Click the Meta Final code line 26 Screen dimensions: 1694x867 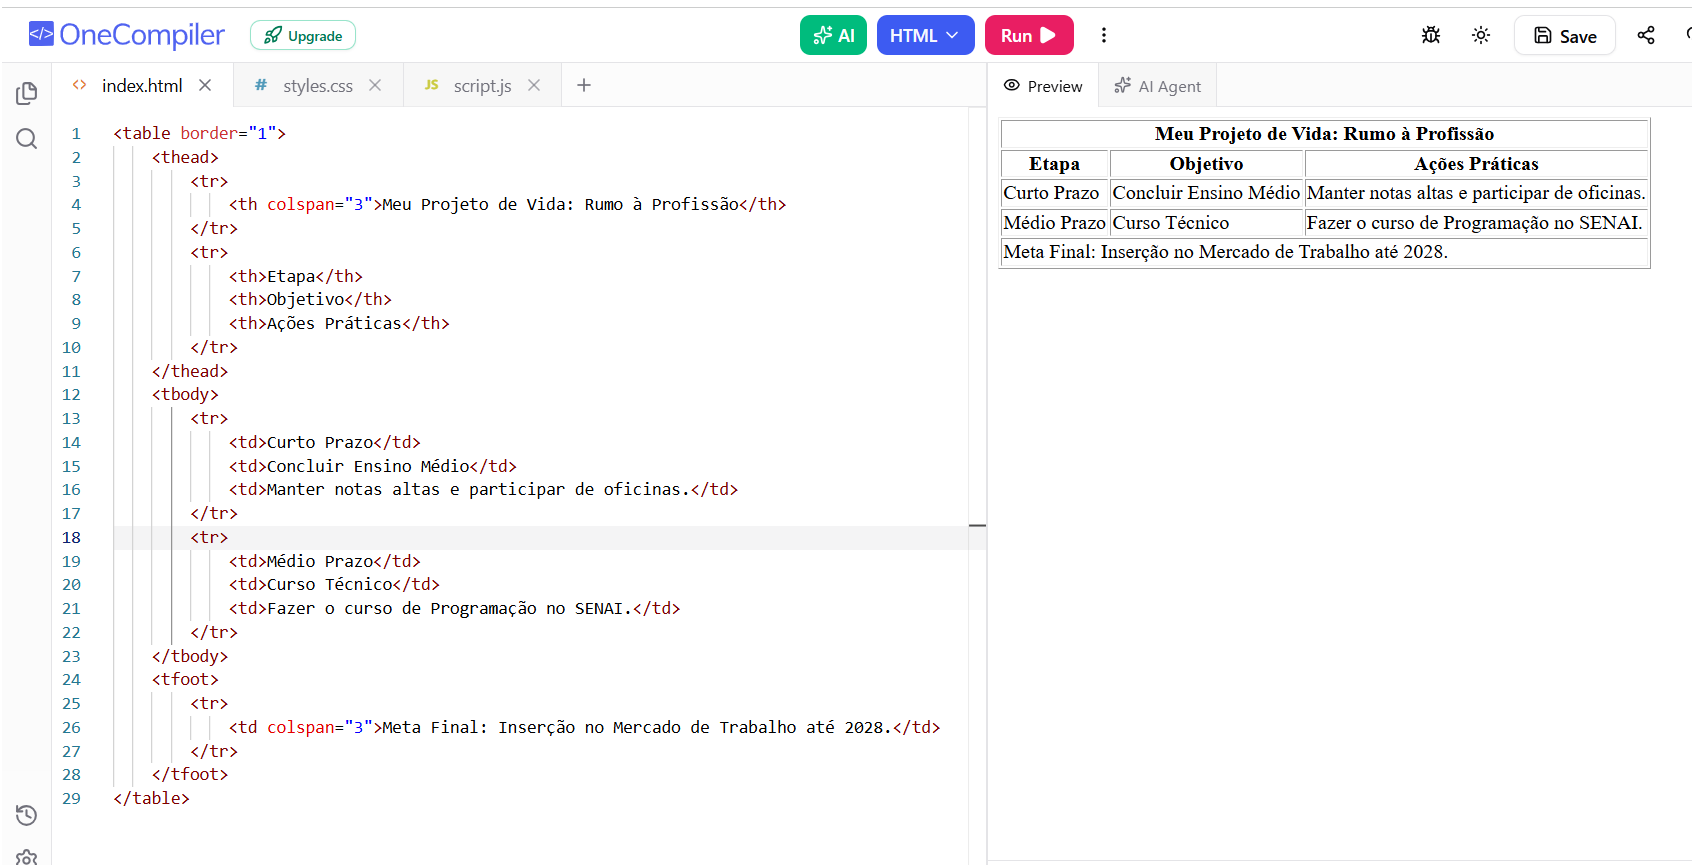coord(584,727)
